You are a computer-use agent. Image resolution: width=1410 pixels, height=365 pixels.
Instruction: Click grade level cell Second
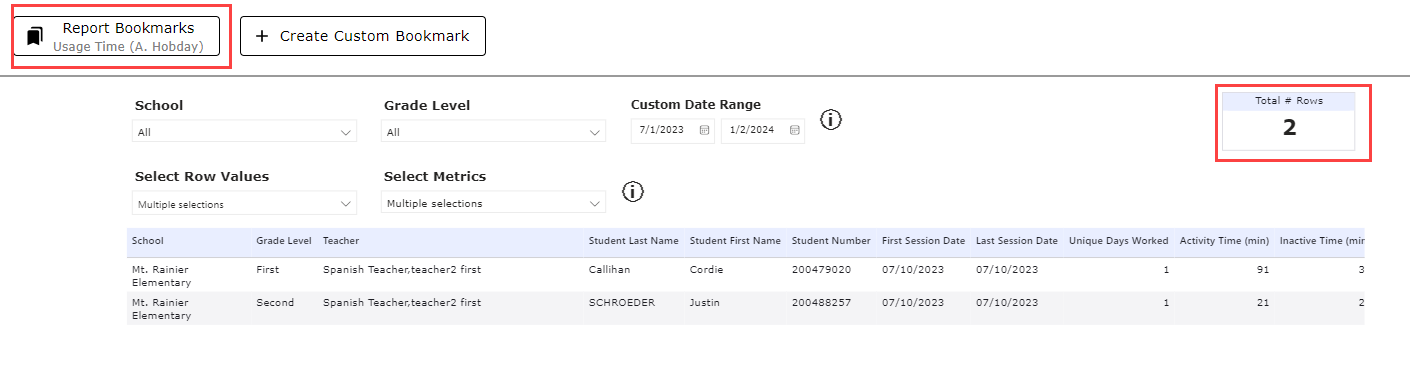(x=275, y=303)
